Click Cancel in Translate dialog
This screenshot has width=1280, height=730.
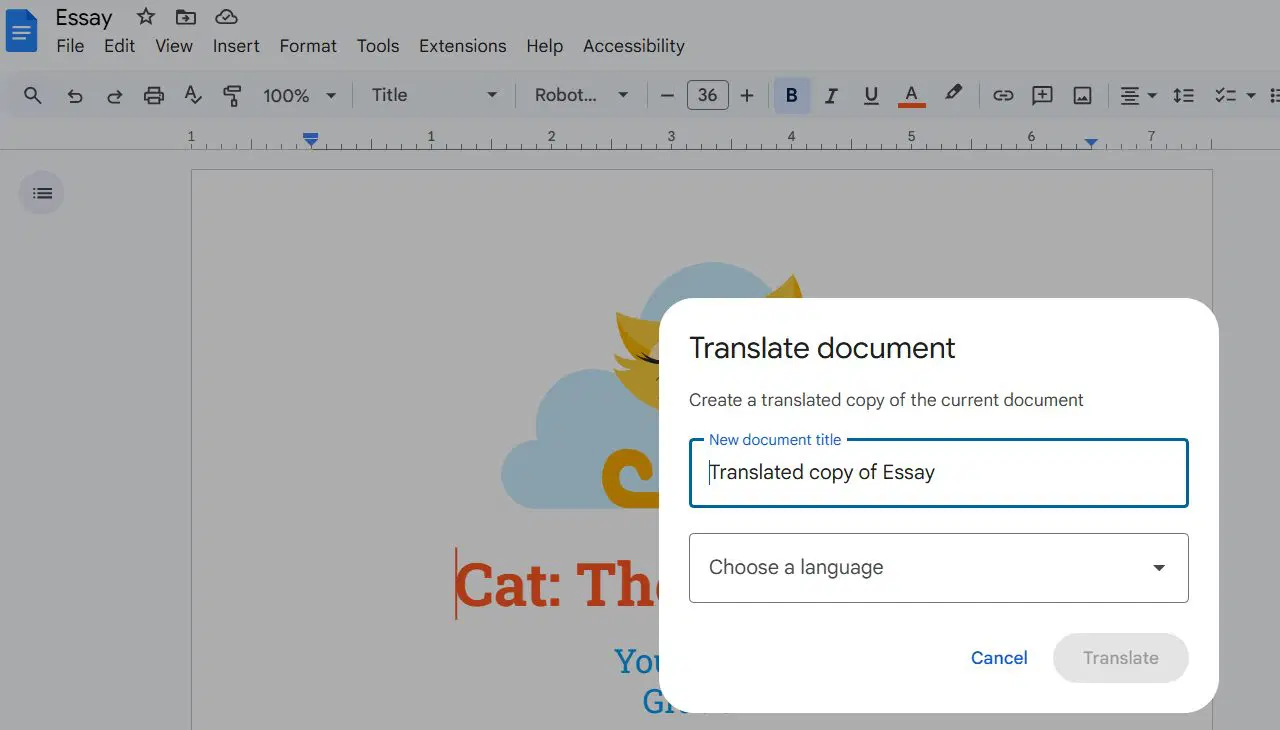point(999,658)
